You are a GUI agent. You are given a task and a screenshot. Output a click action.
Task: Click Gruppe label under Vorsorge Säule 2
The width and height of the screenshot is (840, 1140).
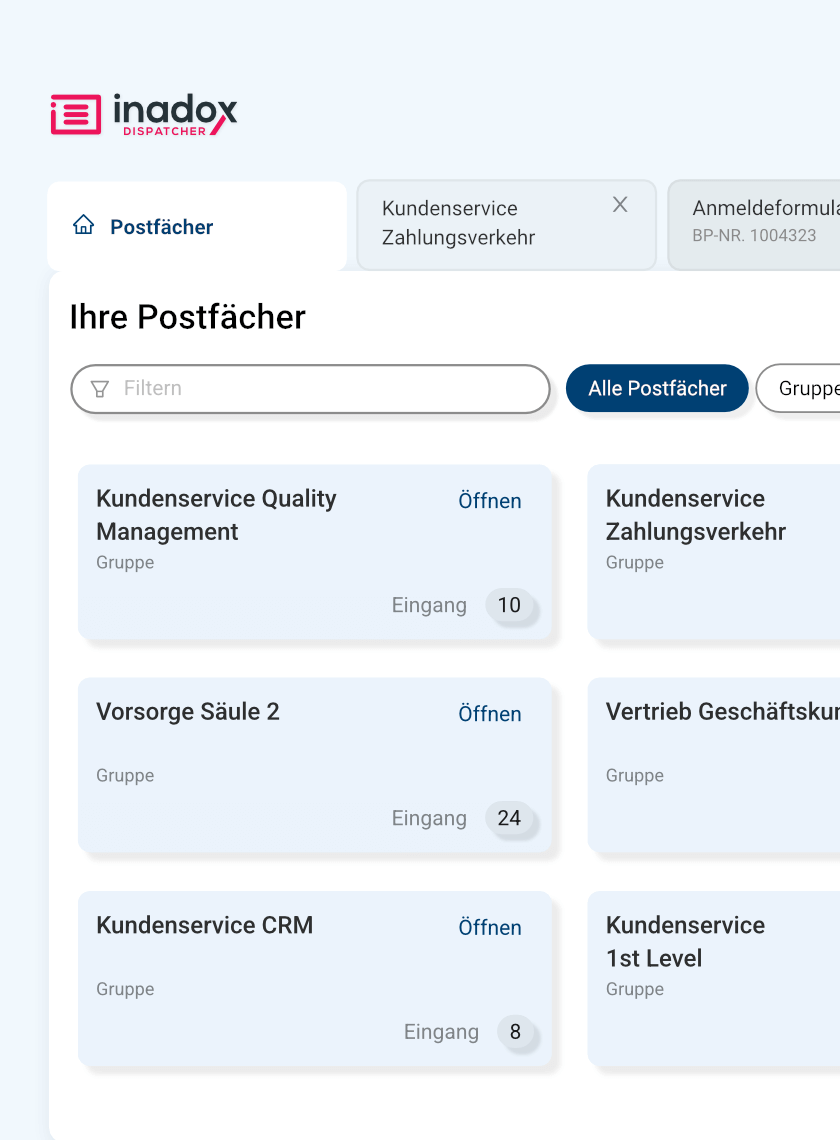pyautogui.click(x=125, y=776)
